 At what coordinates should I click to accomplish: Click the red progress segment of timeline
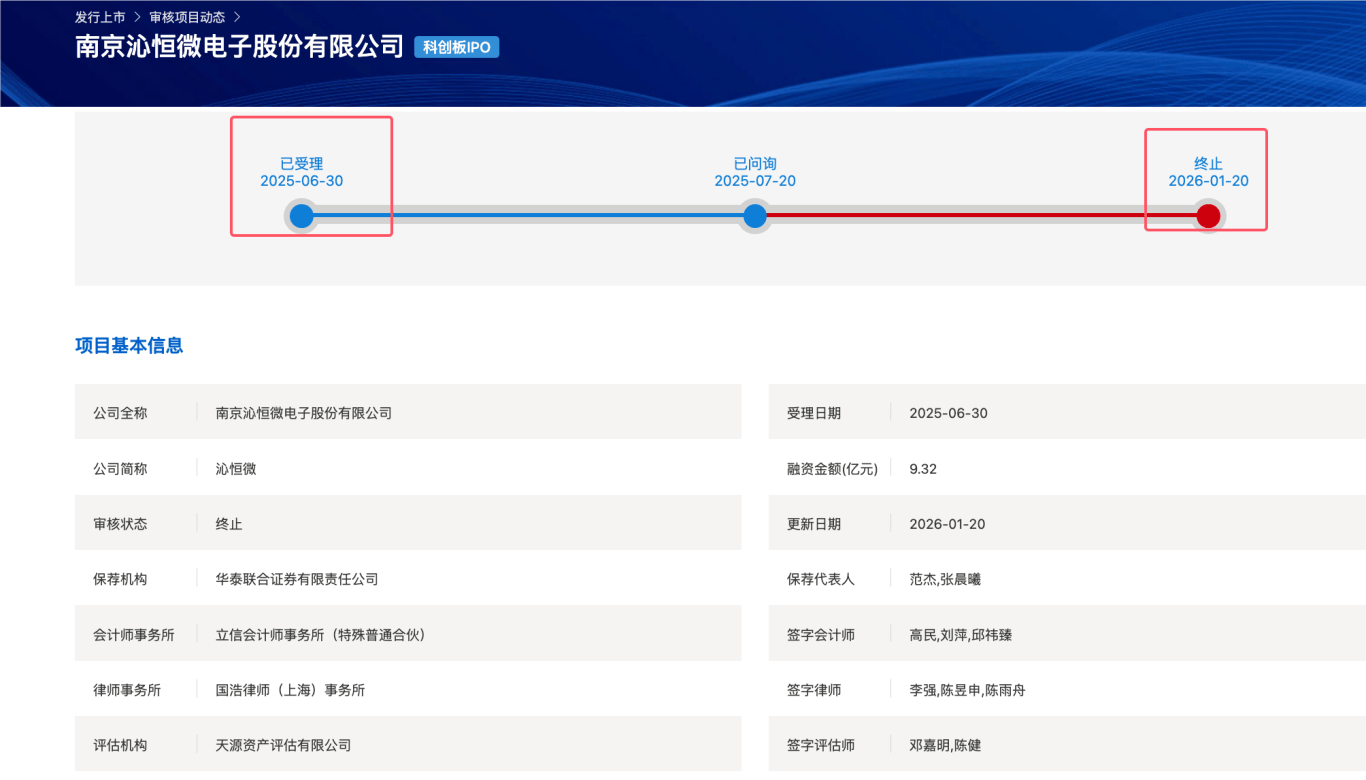(x=980, y=215)
